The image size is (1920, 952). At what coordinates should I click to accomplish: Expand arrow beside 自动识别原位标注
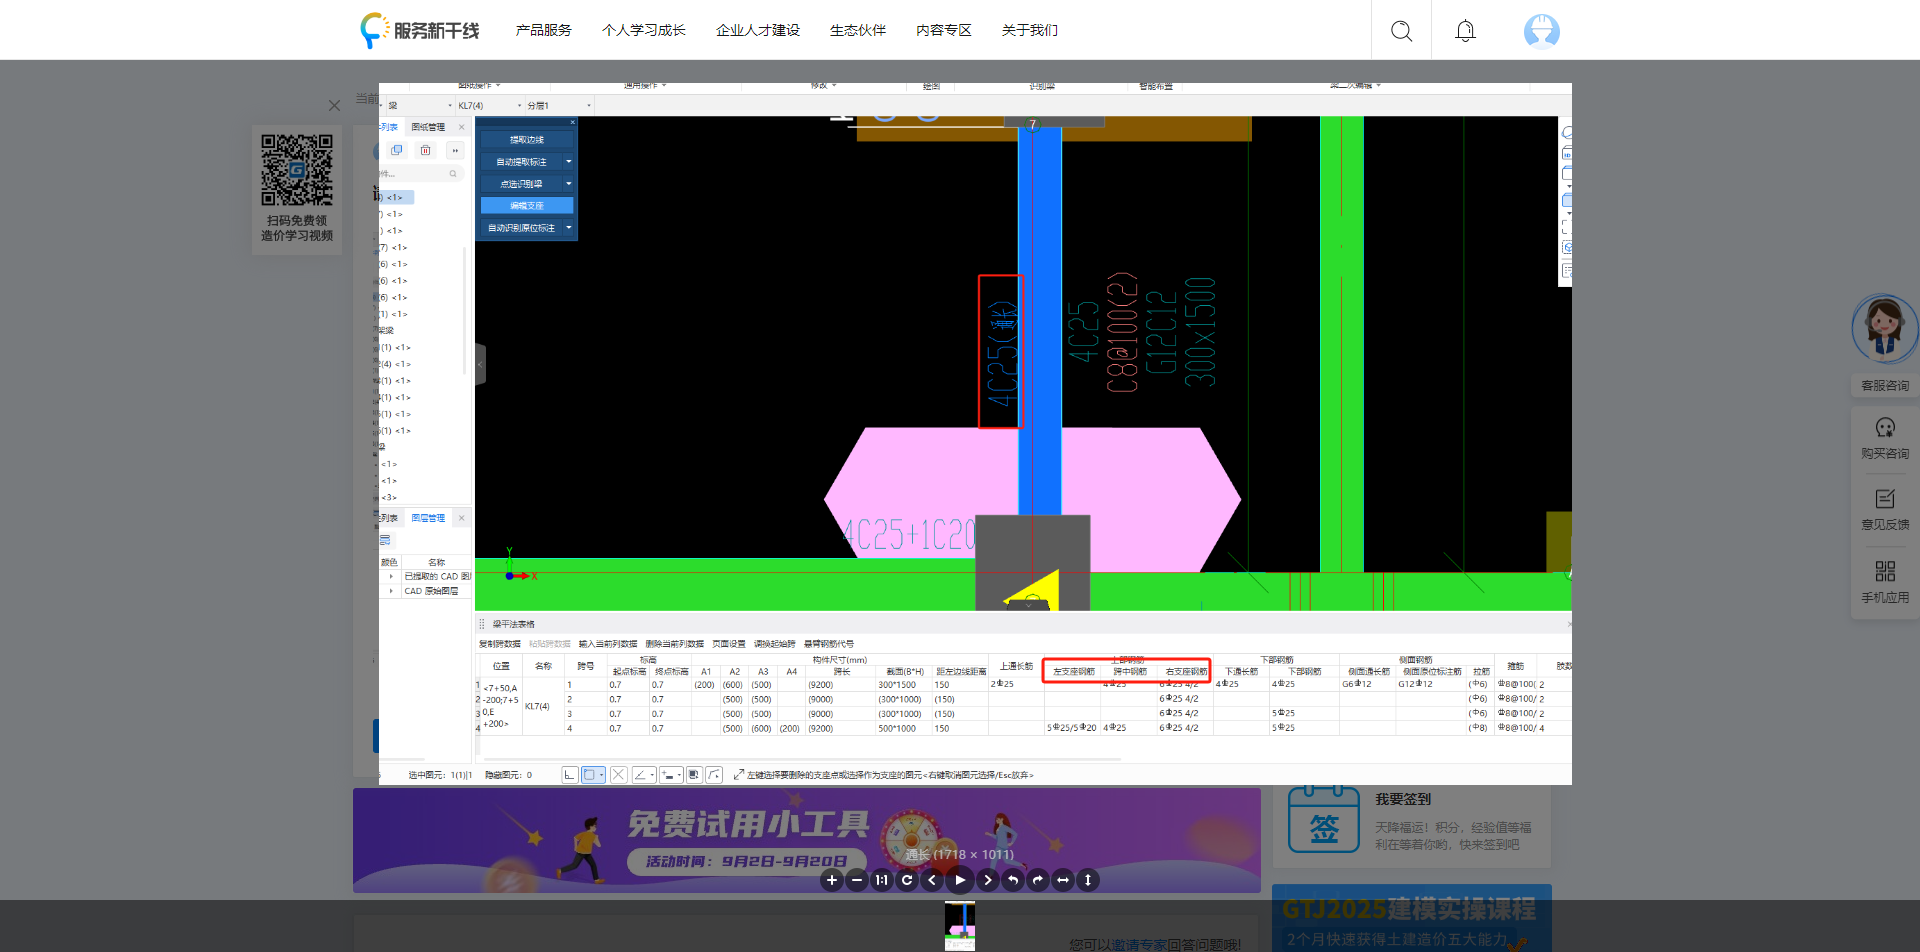[x=569, y=228]
